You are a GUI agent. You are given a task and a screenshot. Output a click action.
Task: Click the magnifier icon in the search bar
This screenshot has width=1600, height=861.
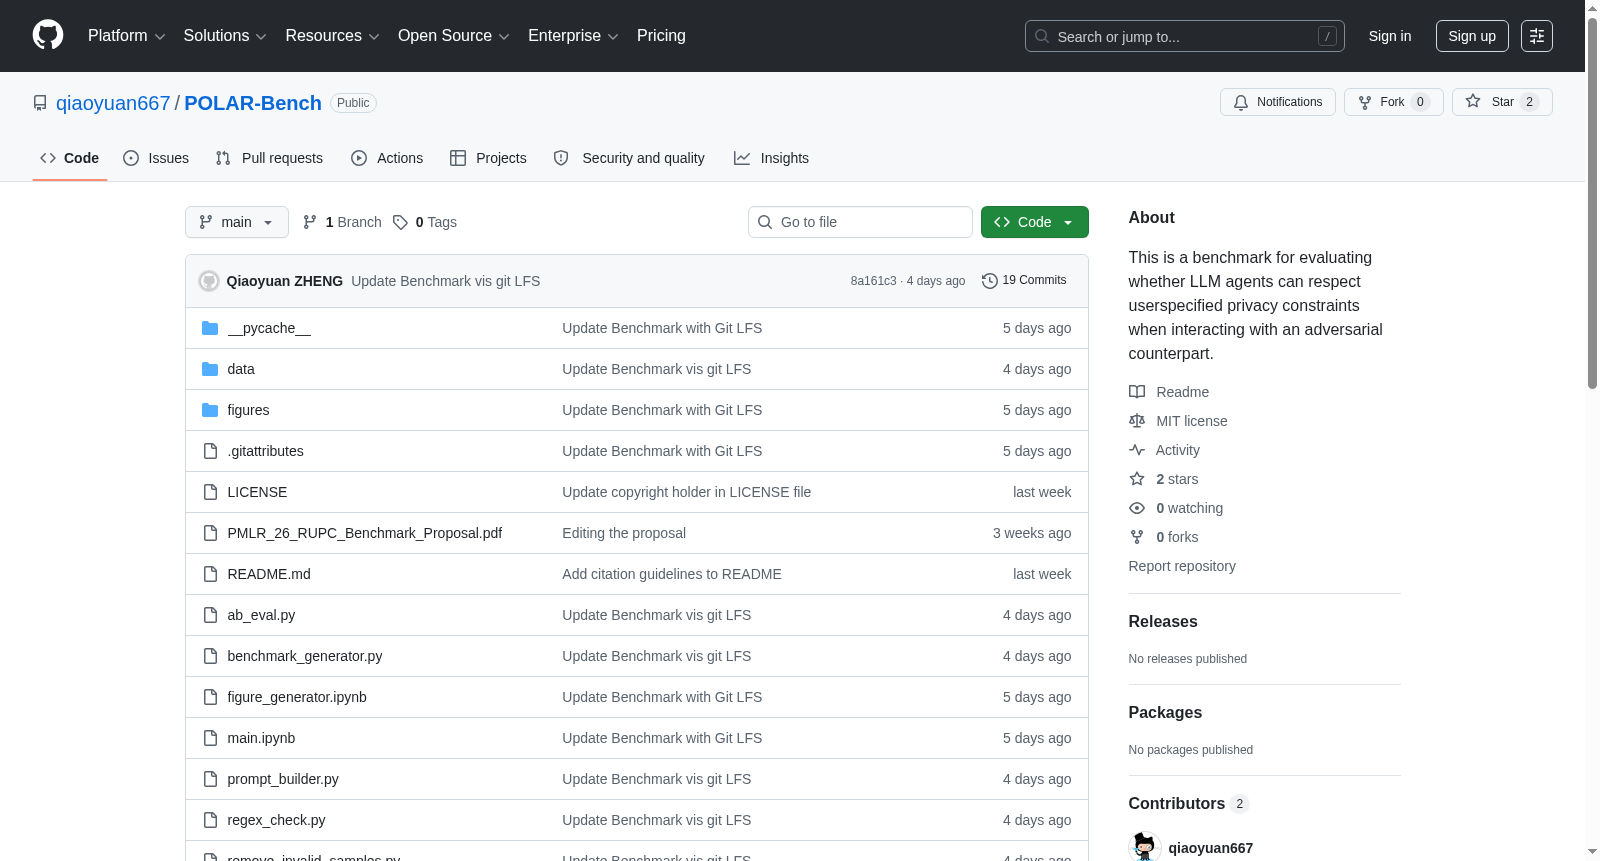point(1042,36)
